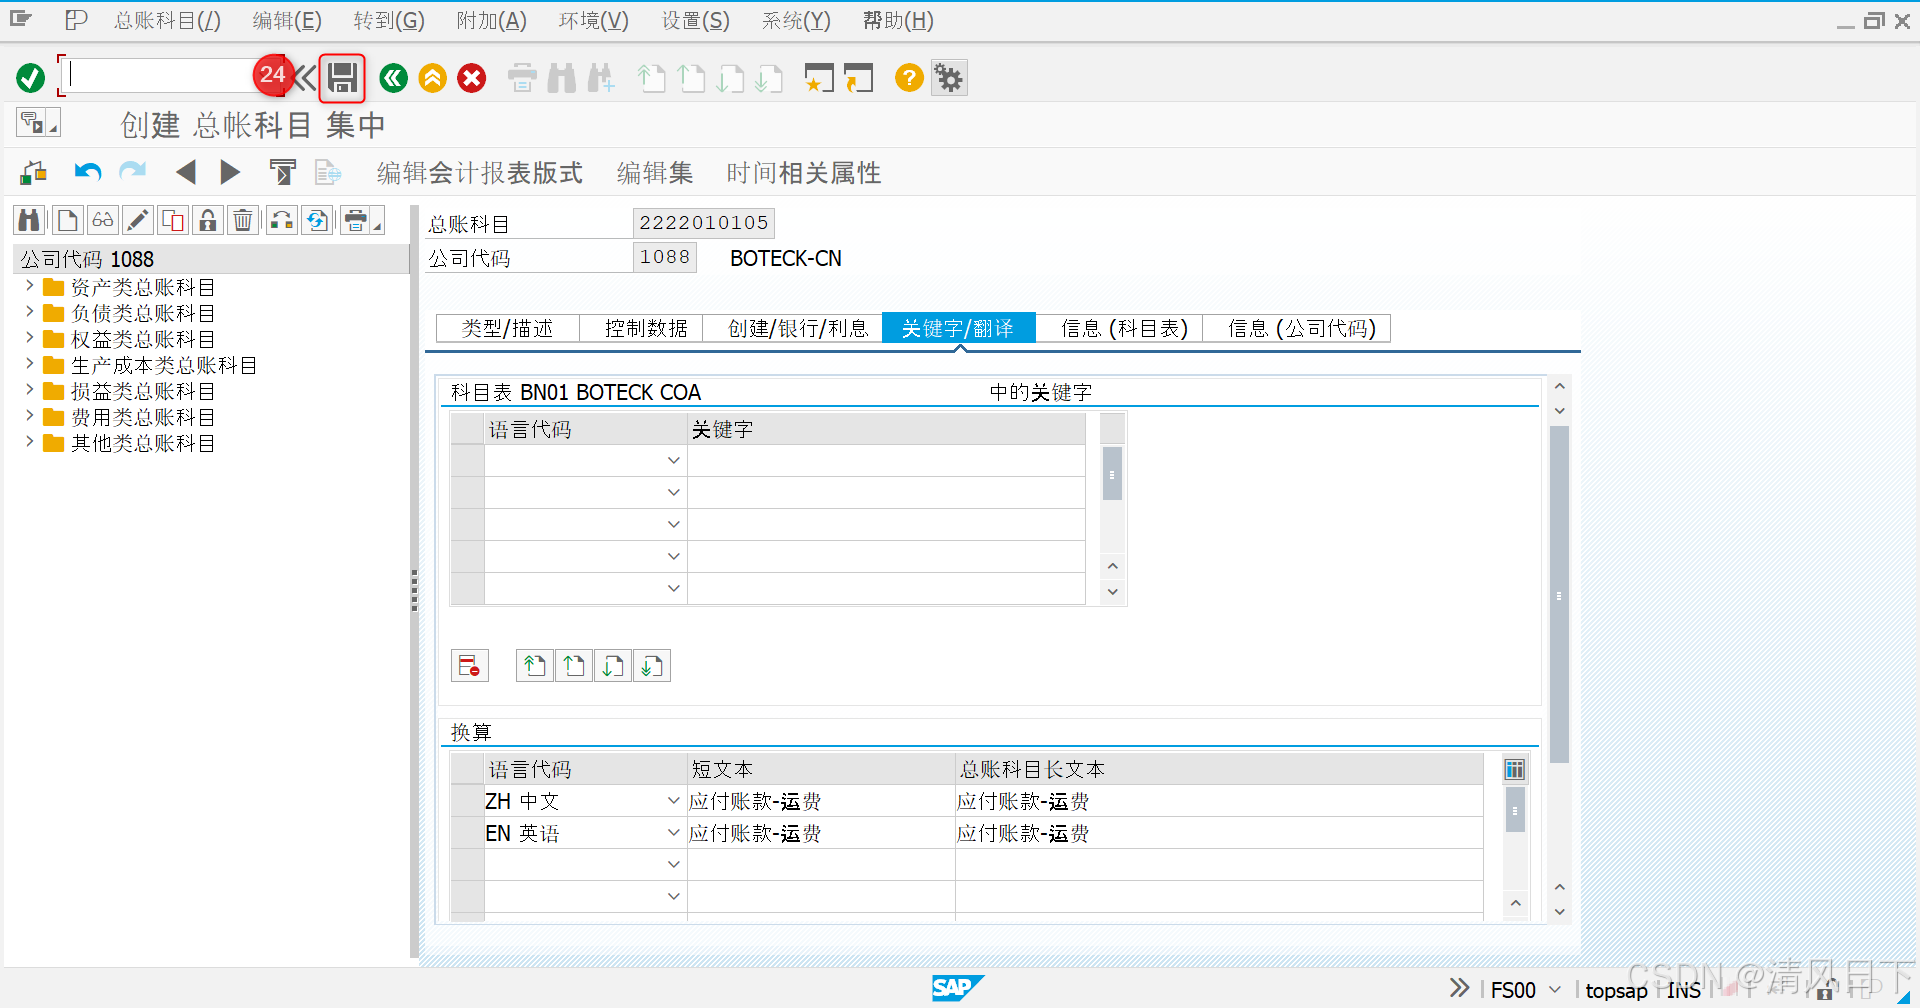Go to previous account with left triangle
This screenshot has height=1008, width=1920.
click(185, 172)
